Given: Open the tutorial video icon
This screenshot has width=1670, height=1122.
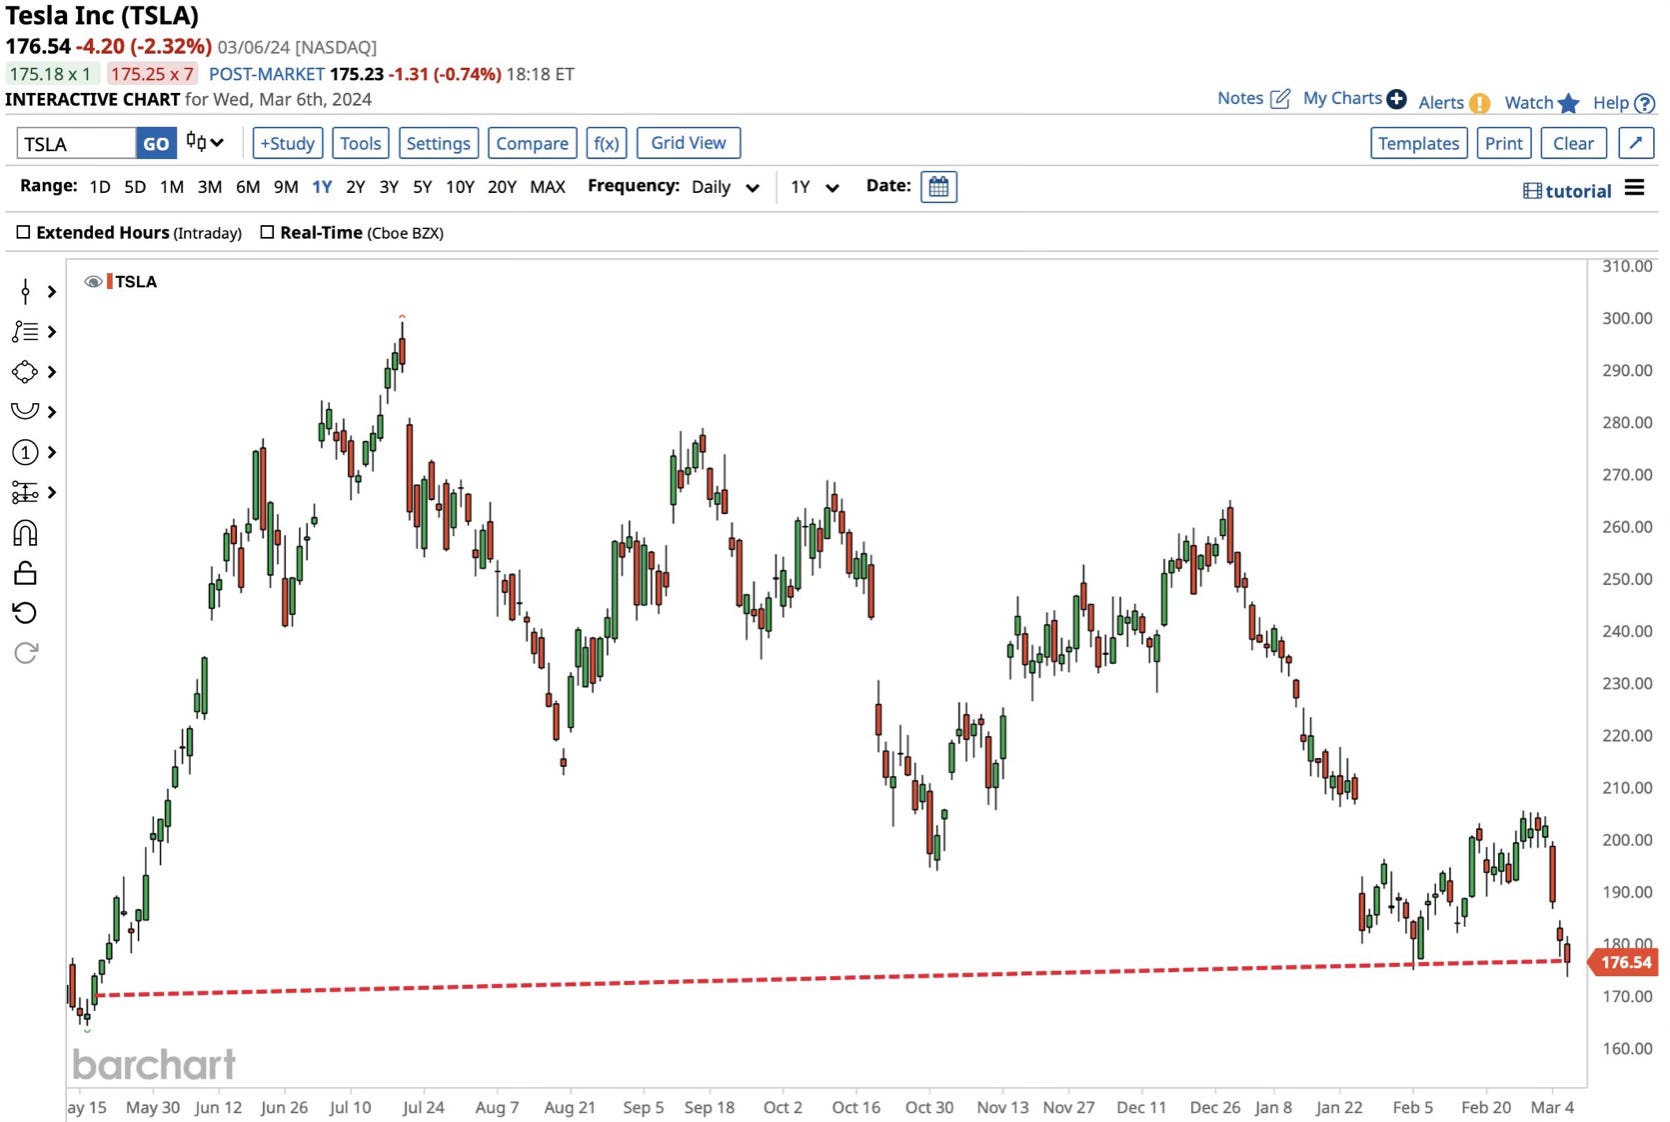Looking at the screenshot, I should (1532, 191).
